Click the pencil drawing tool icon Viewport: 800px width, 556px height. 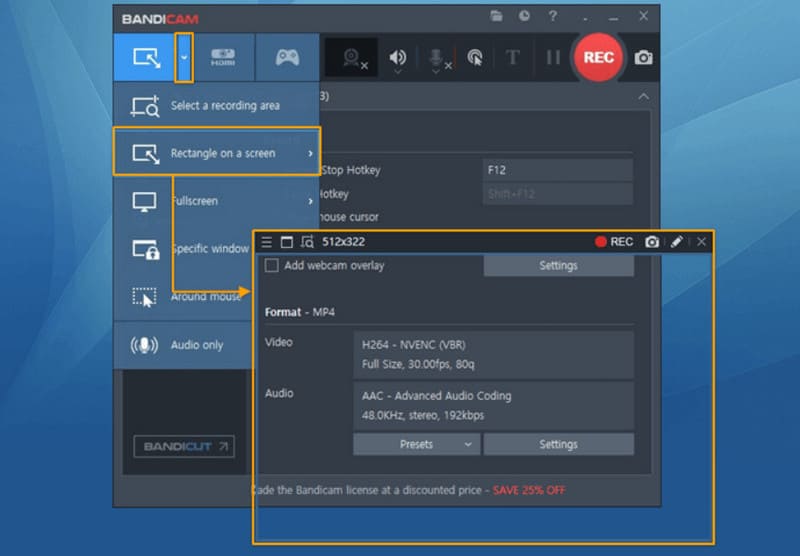click(x=677, y=242)
